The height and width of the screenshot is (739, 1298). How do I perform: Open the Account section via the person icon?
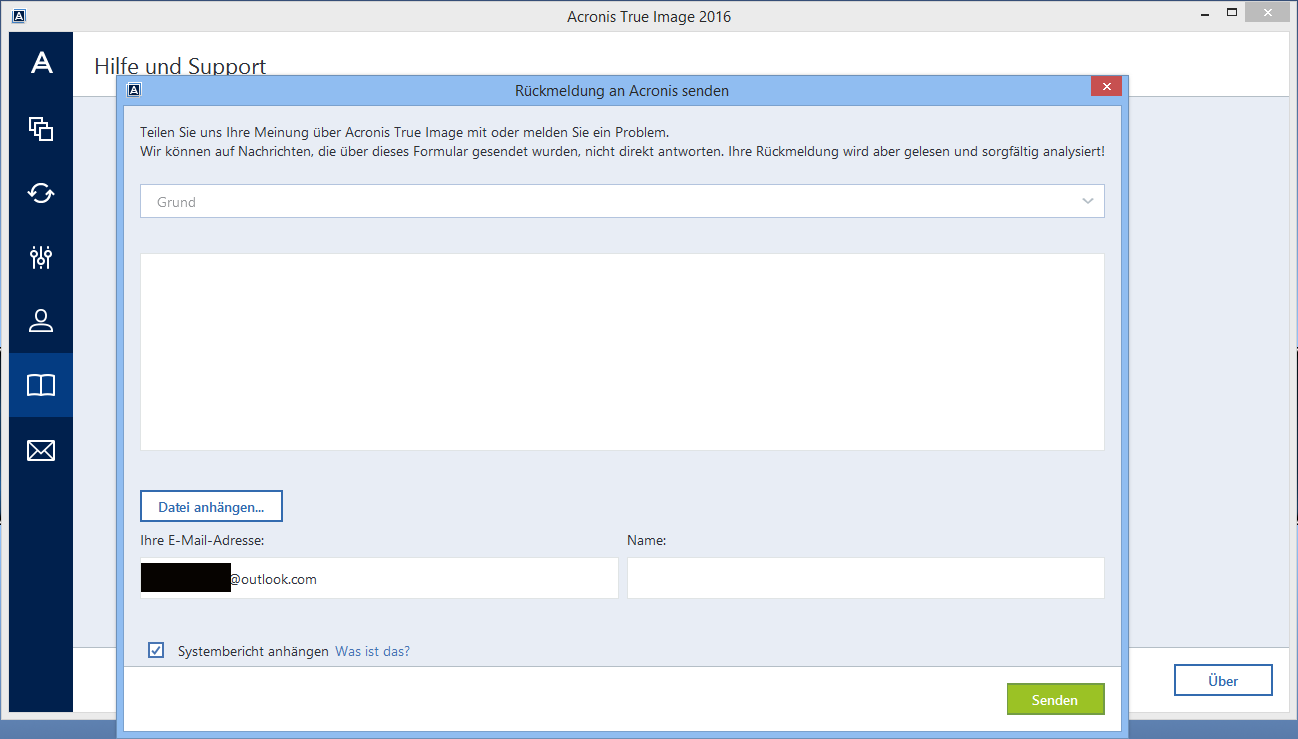pyautogui.click(x=41, y=321)
